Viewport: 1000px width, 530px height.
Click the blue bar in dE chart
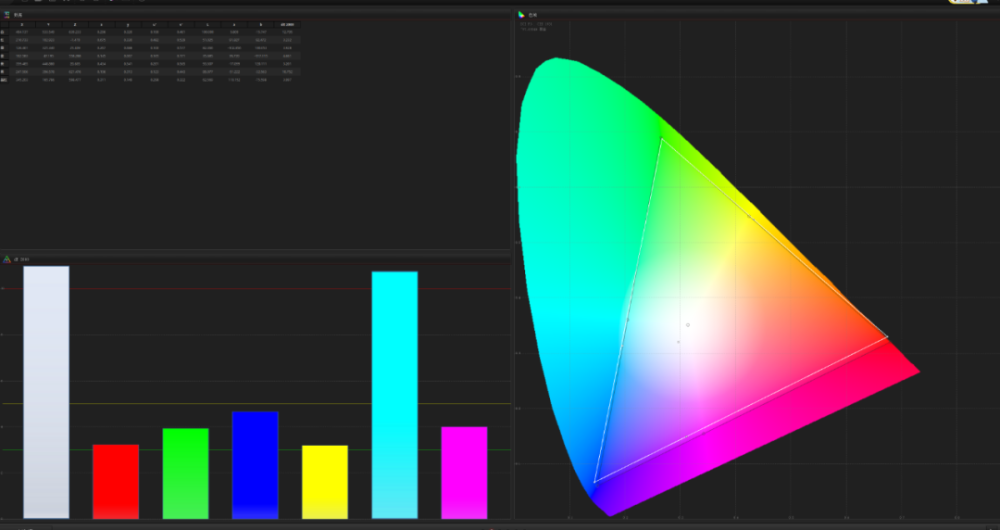255,465
